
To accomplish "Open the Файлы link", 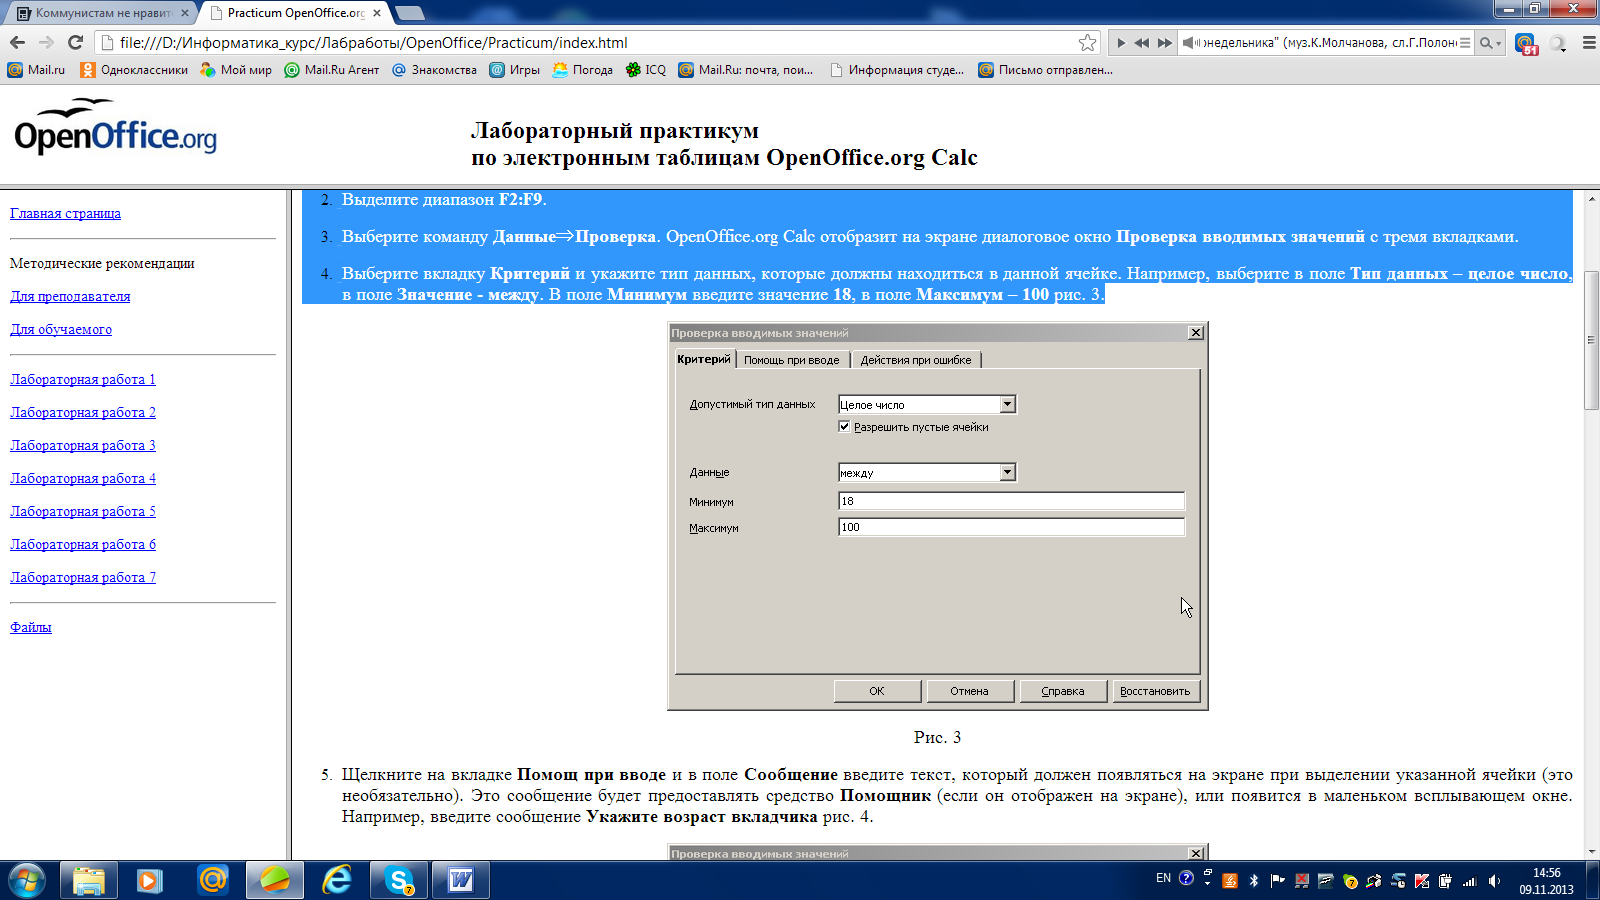I will point(31,627).
